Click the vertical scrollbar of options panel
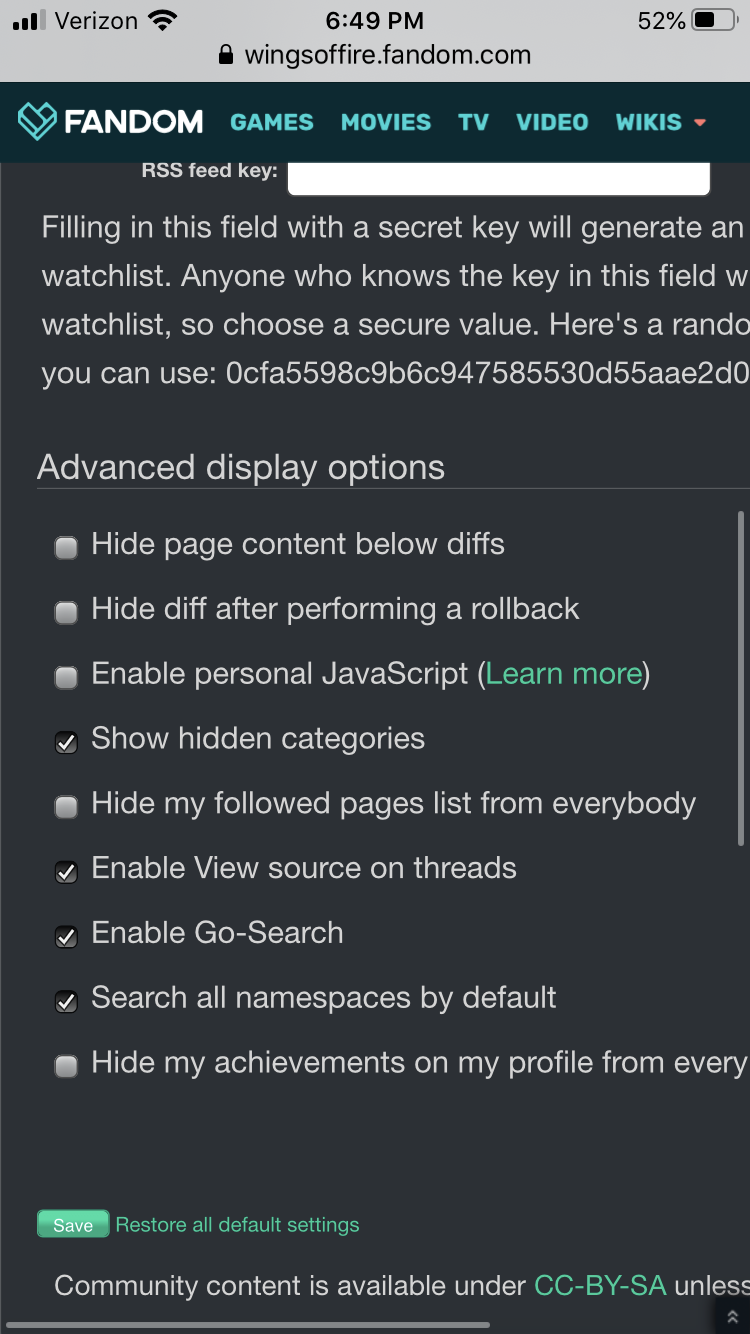The width and height of the screenshot is (750, 1334). coord(741,680)
